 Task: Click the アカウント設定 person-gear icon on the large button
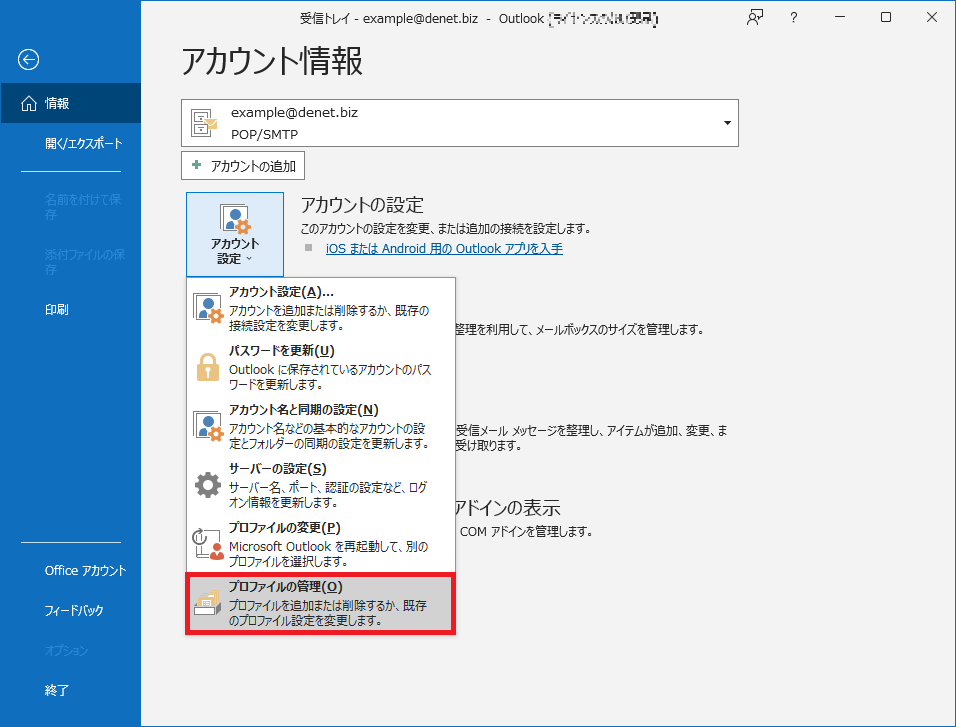(x=235, y=219)
